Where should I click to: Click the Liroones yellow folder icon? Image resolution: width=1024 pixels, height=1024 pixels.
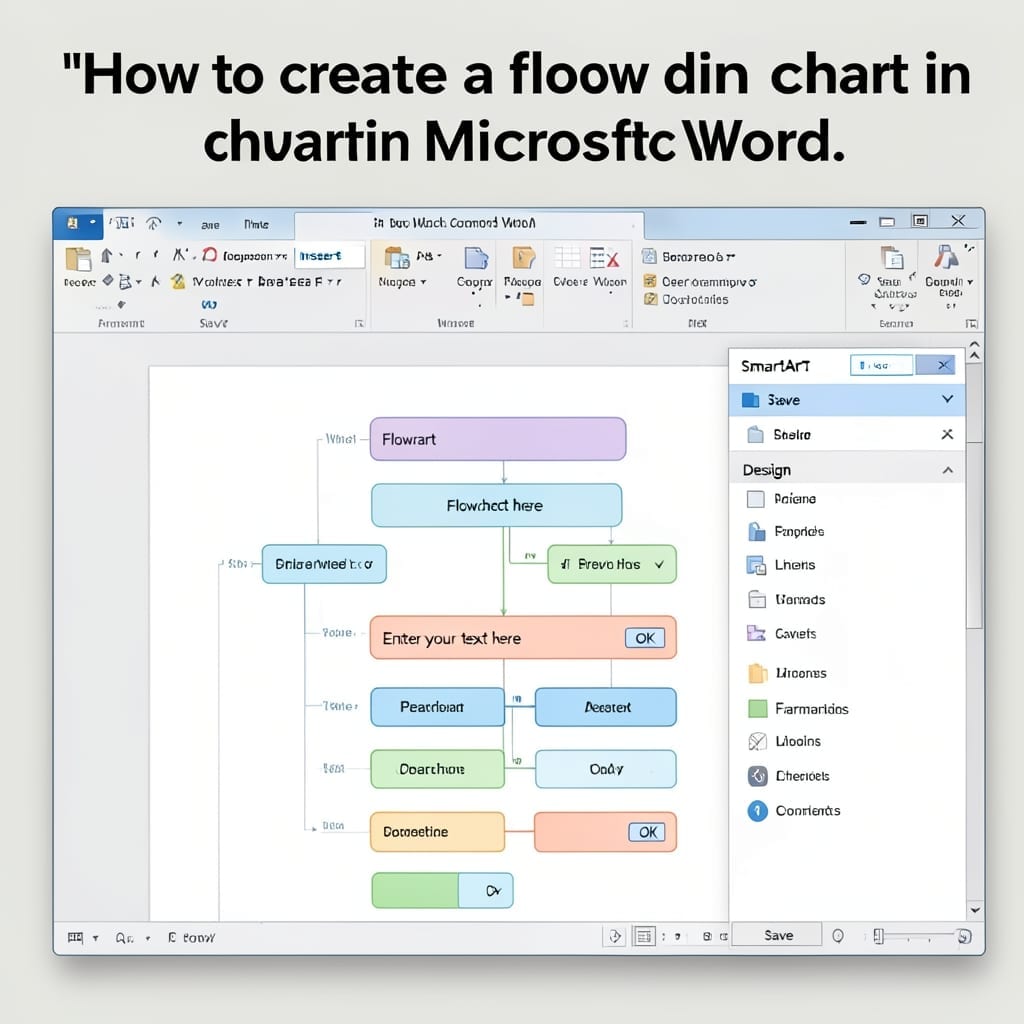point(758,673)
